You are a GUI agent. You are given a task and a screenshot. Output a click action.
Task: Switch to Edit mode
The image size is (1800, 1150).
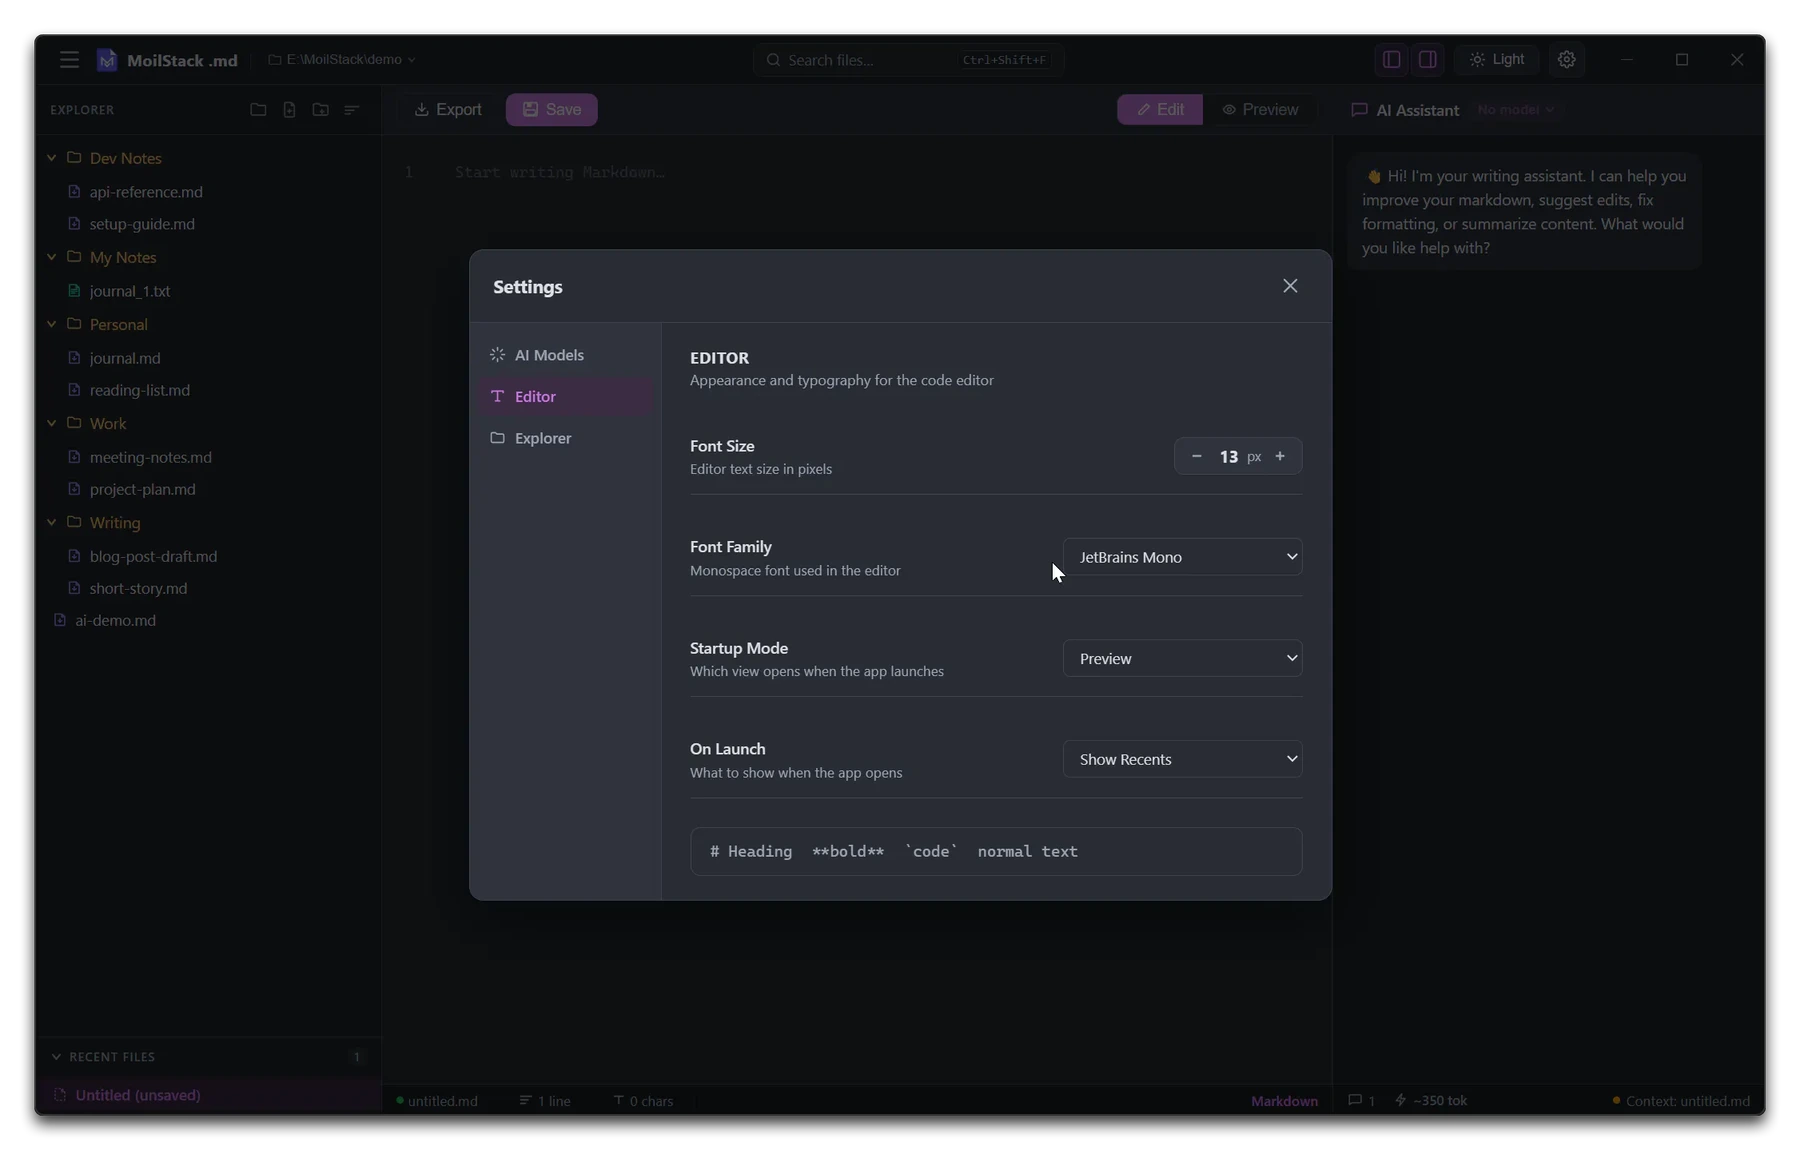tap(1160, 110)
